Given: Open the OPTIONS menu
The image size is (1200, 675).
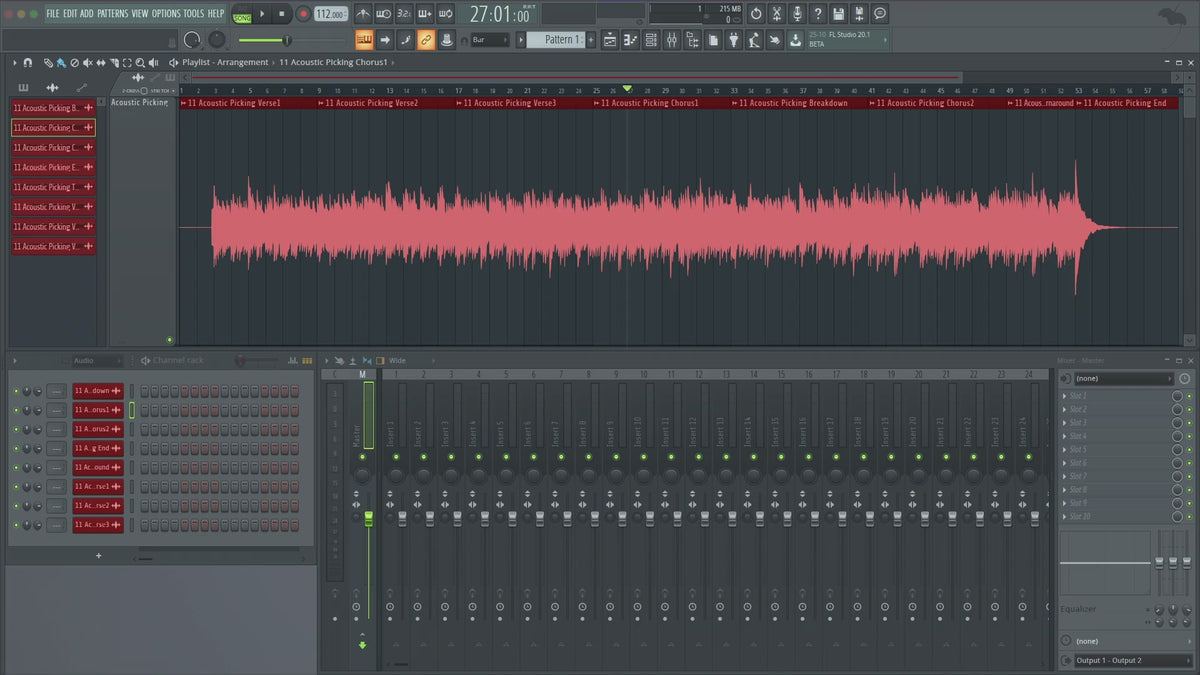Looking at the screenshot, I should (x=166, y=14).
